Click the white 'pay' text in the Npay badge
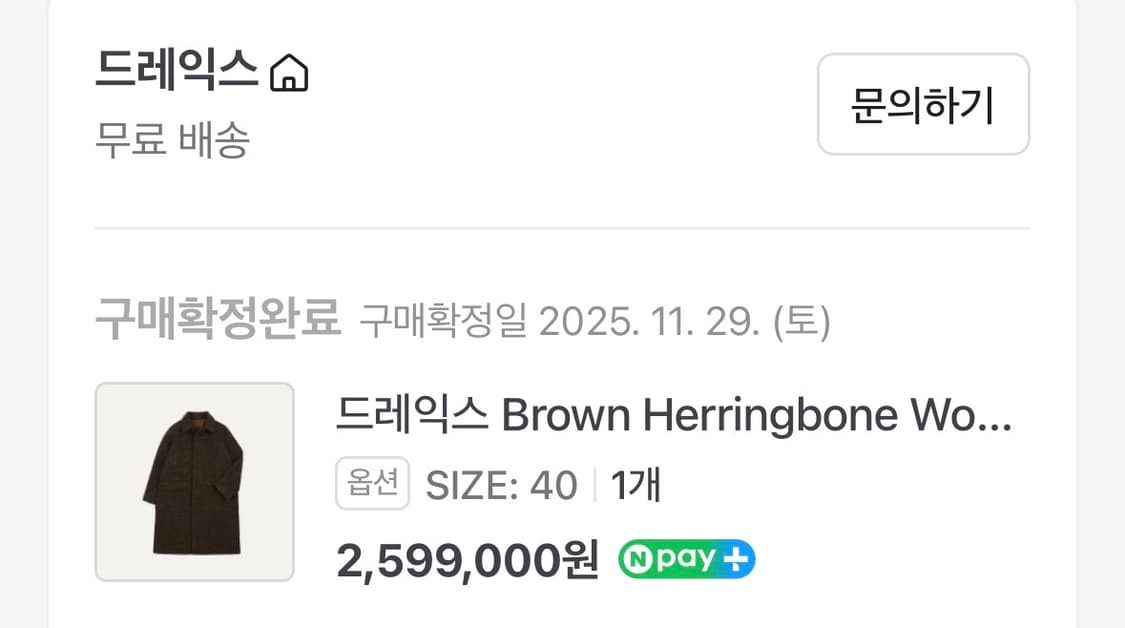 (684, 559)
